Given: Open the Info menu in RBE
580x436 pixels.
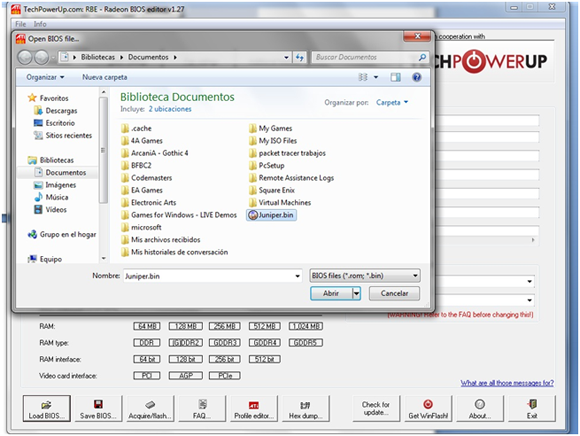Looking at the screenshot, I should (x=40, y=24).
